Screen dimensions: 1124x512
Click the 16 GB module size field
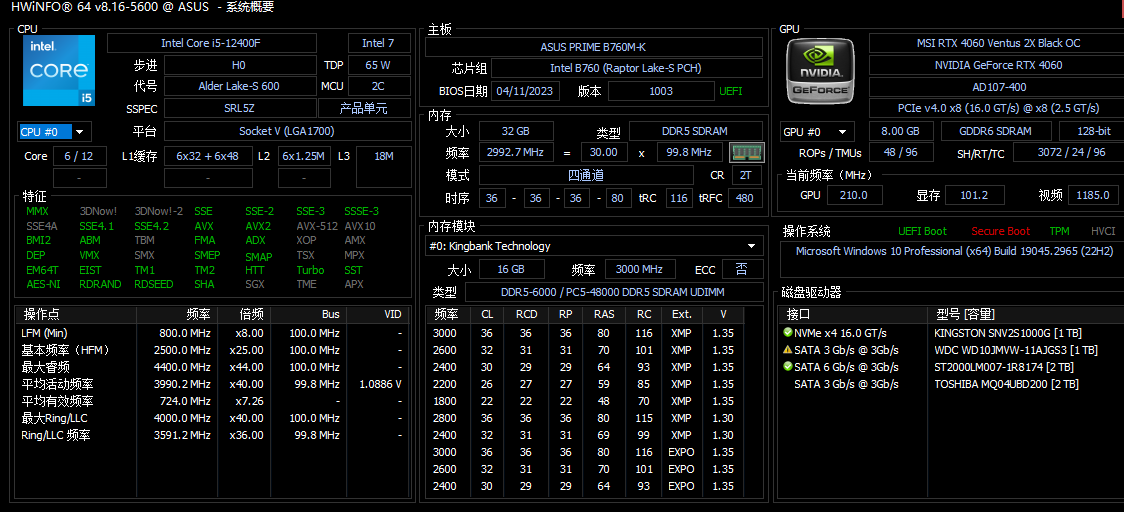[512, 269]
